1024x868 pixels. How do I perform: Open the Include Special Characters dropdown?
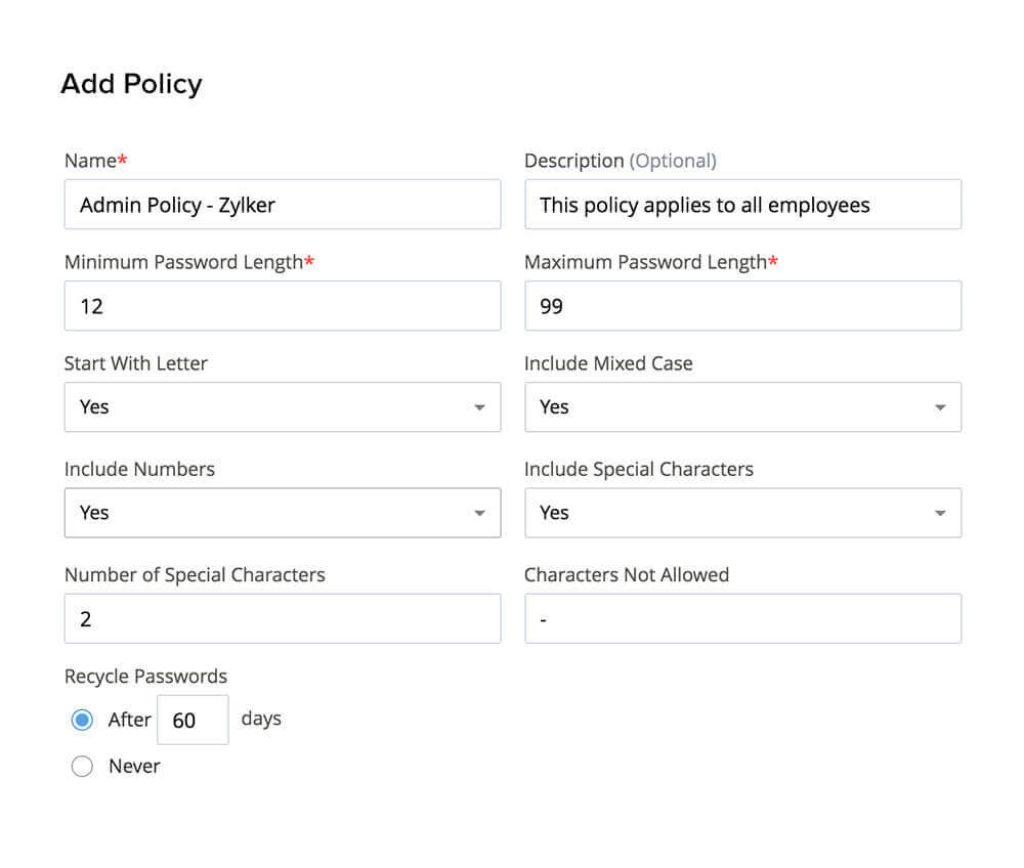click(x=742, y=513)
